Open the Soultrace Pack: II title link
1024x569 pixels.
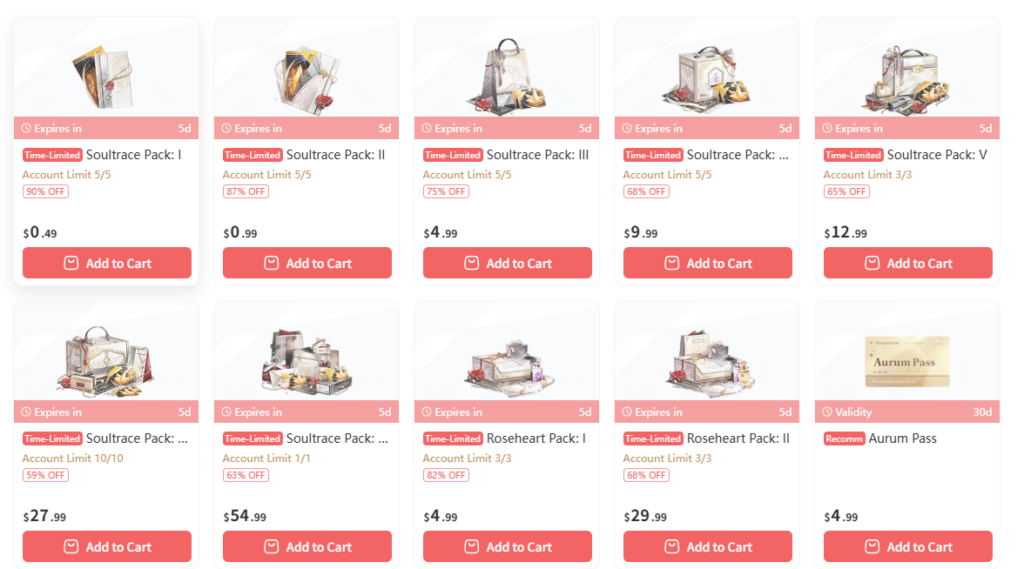pyautogui.click(x=336, y=155)
